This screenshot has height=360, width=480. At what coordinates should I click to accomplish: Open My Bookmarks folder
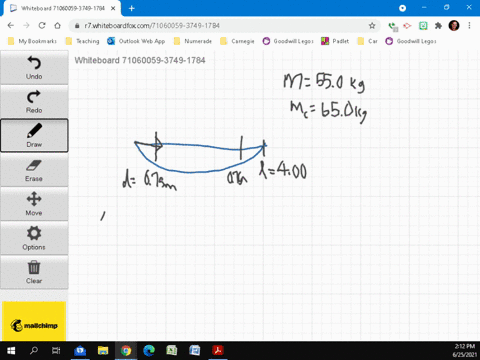(32, 41)
